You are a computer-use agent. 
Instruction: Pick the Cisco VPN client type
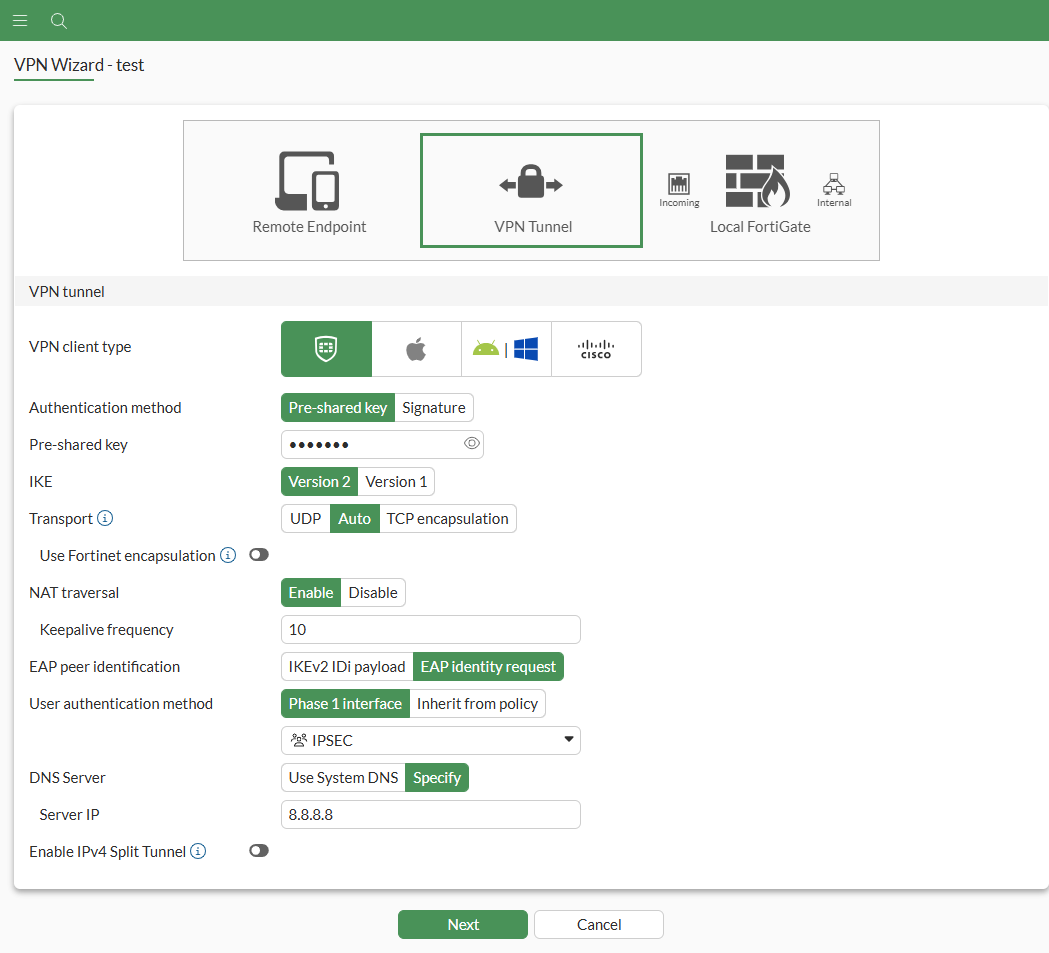click(596, 348)
